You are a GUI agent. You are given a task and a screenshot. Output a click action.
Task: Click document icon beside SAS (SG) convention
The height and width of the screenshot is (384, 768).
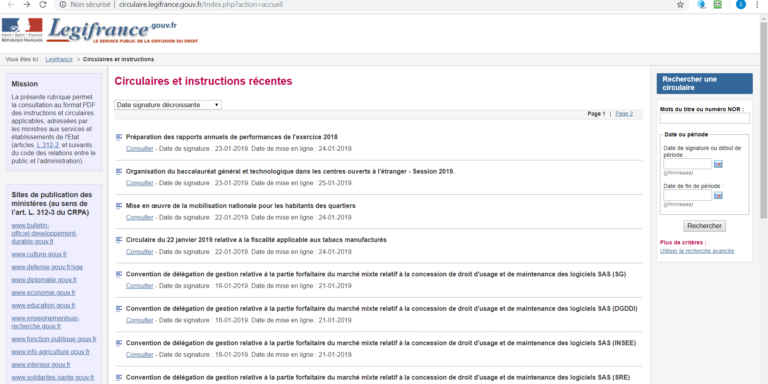(119, 274)
